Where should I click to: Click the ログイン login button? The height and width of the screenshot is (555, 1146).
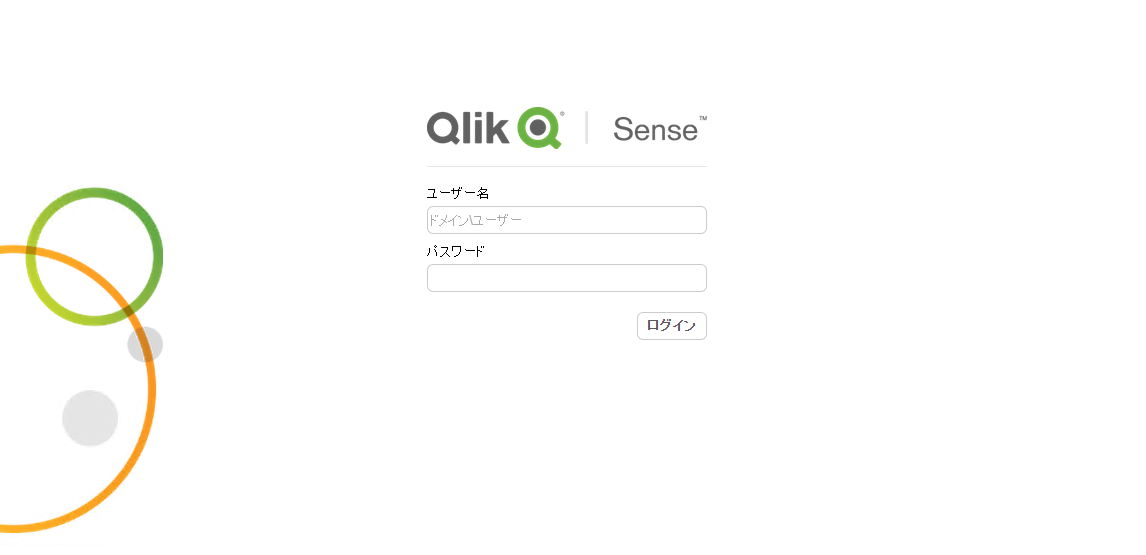click(672, 326)
